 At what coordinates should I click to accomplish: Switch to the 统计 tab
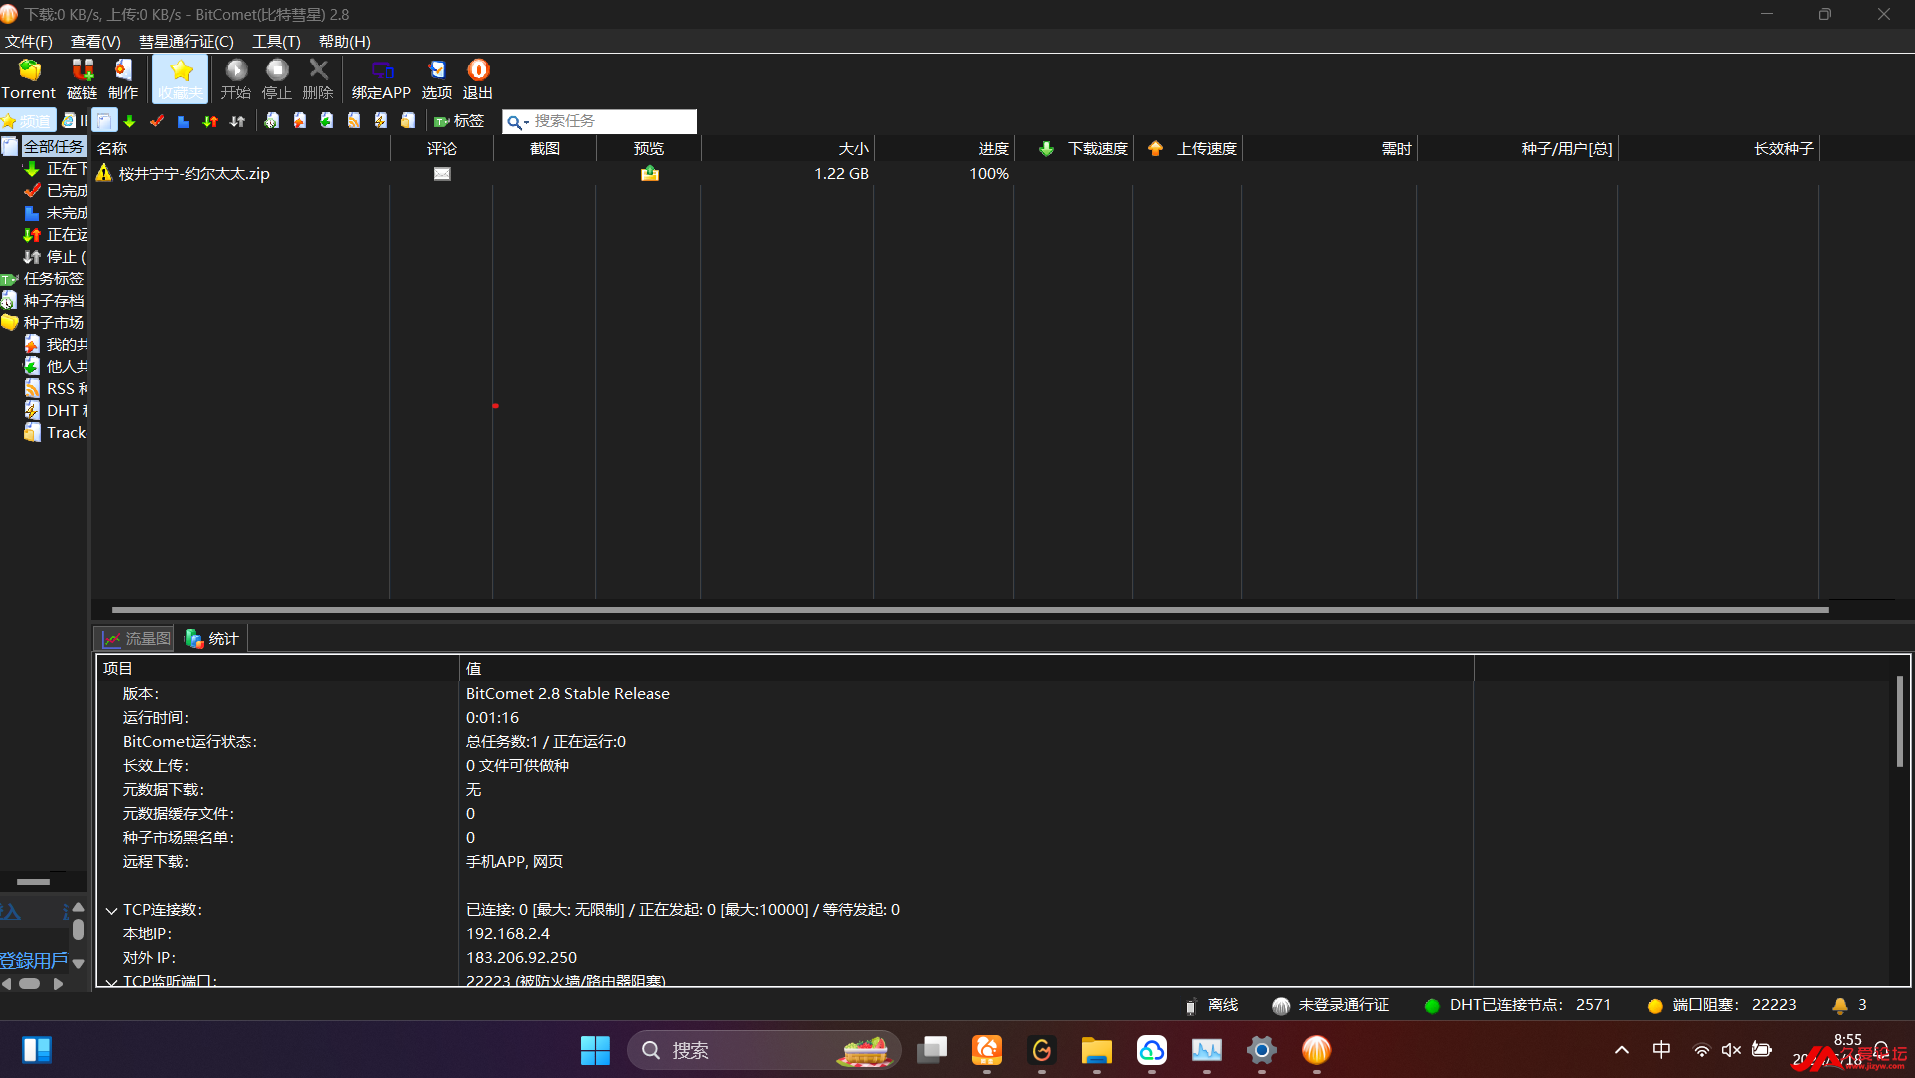click(x=213, y=638)
